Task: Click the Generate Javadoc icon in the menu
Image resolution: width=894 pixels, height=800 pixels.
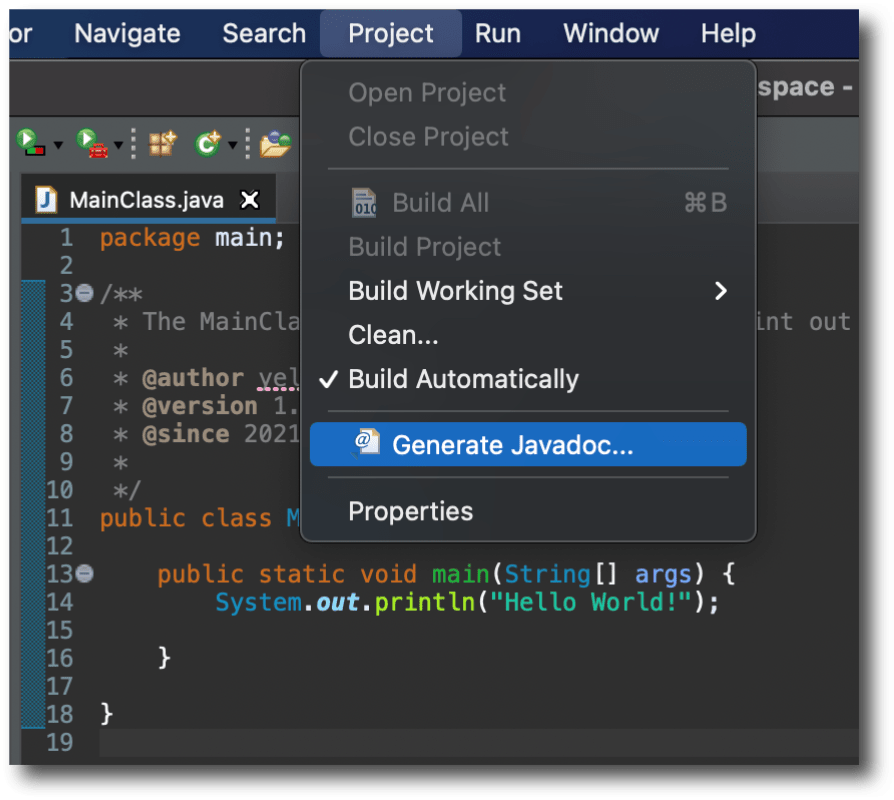Action: coord(366,445)
